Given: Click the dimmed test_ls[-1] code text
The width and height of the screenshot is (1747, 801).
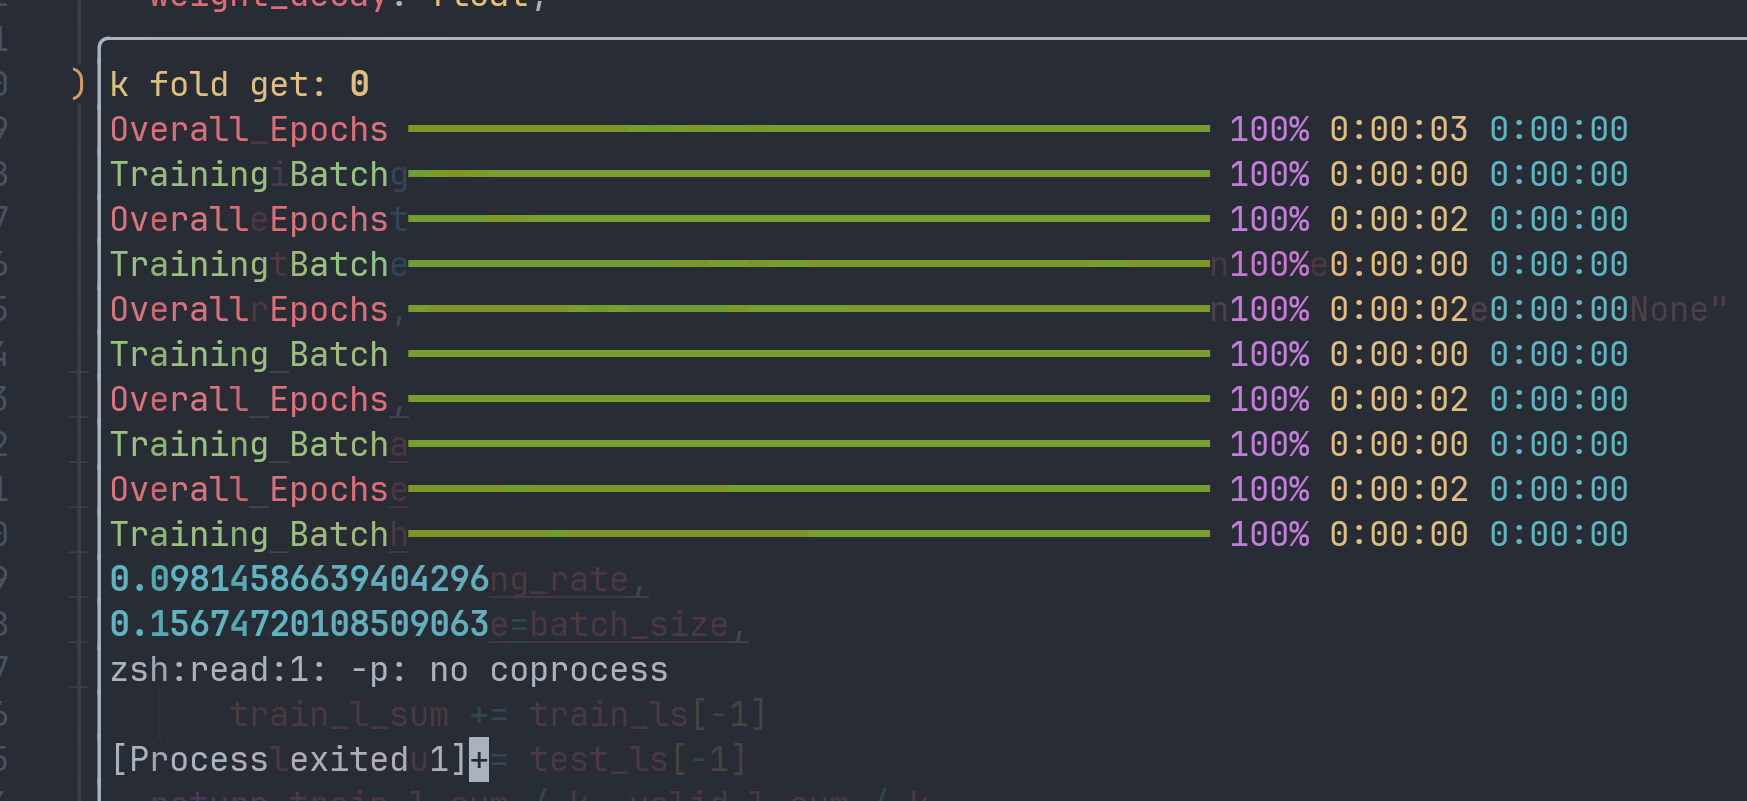Looking at the screenshot, I should click(x=638, y=759).
